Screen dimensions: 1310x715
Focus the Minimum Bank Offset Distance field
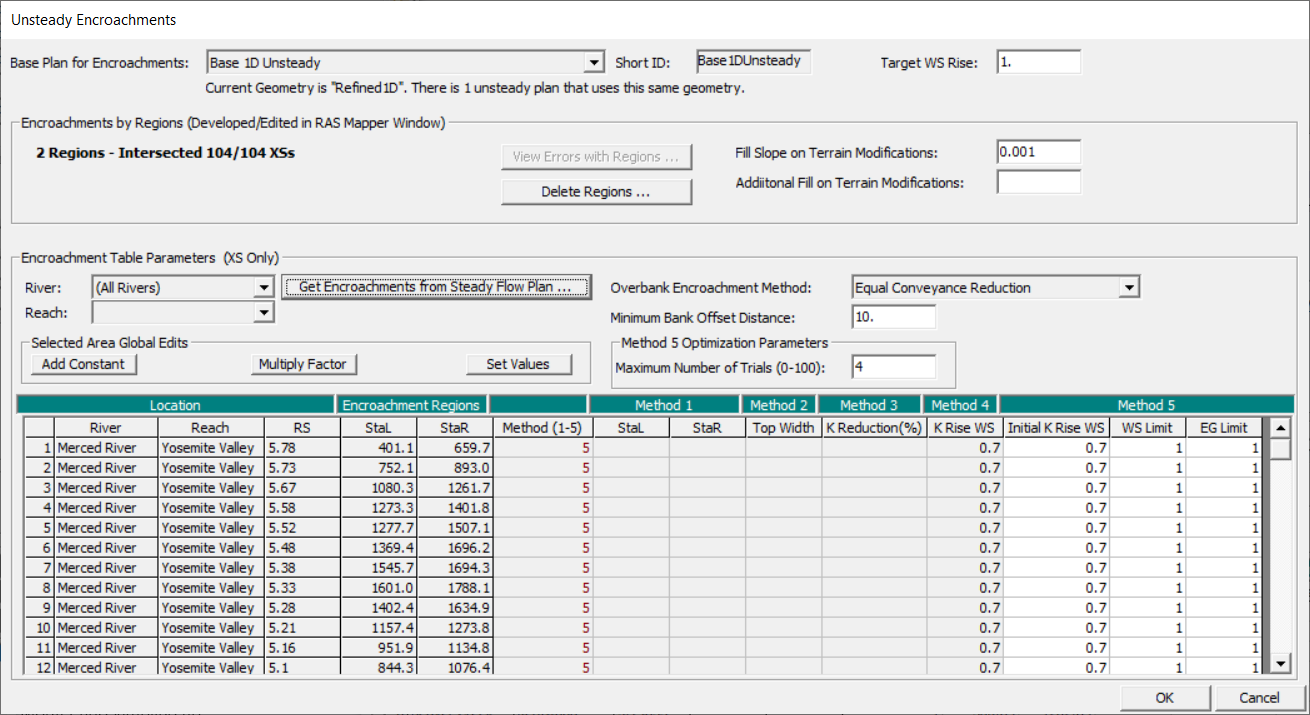tap(893, 317)
